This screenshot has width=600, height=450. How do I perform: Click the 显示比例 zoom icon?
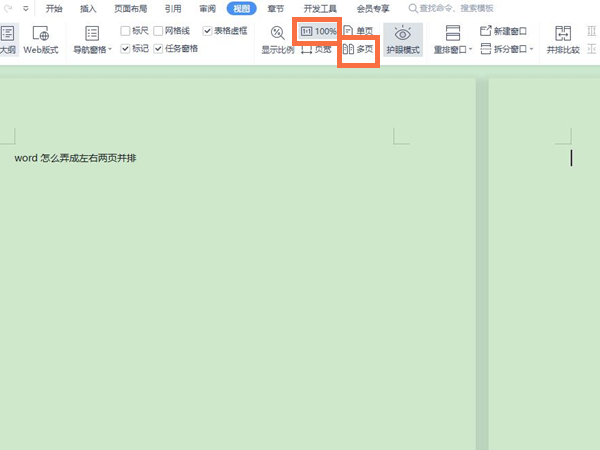pos(278,34)
